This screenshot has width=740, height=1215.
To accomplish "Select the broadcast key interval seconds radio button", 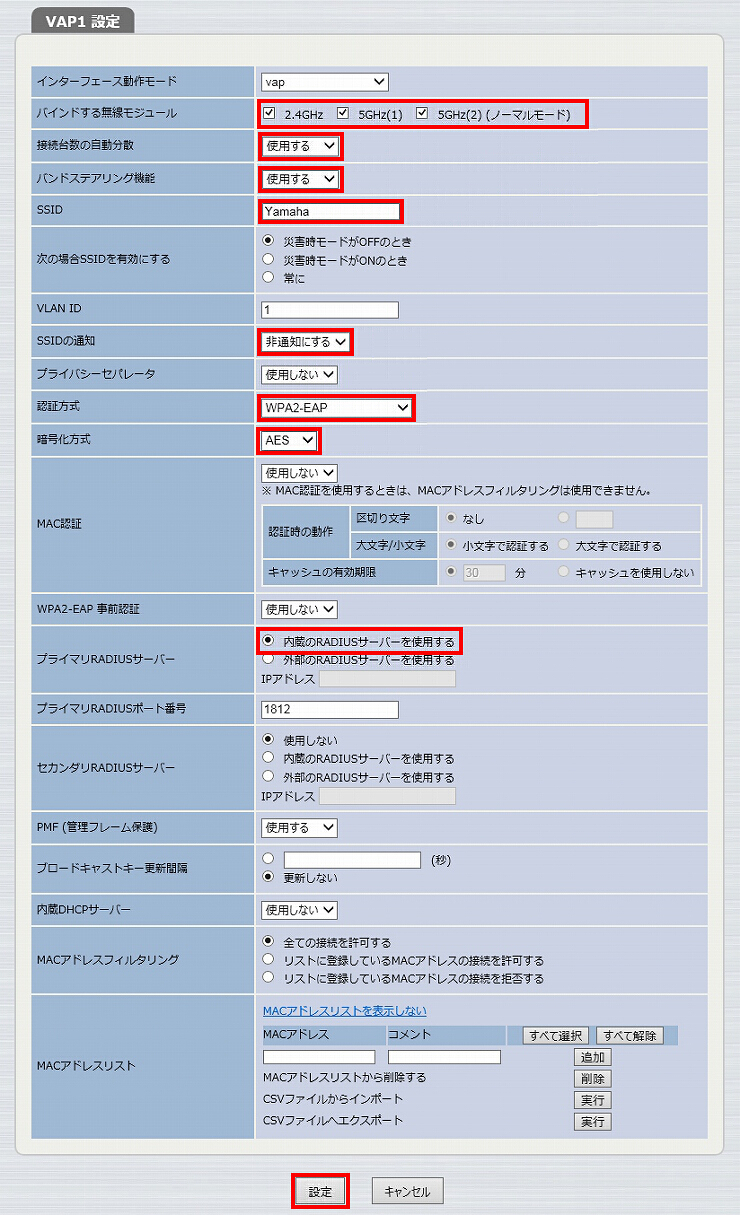I will click(268, 859).
